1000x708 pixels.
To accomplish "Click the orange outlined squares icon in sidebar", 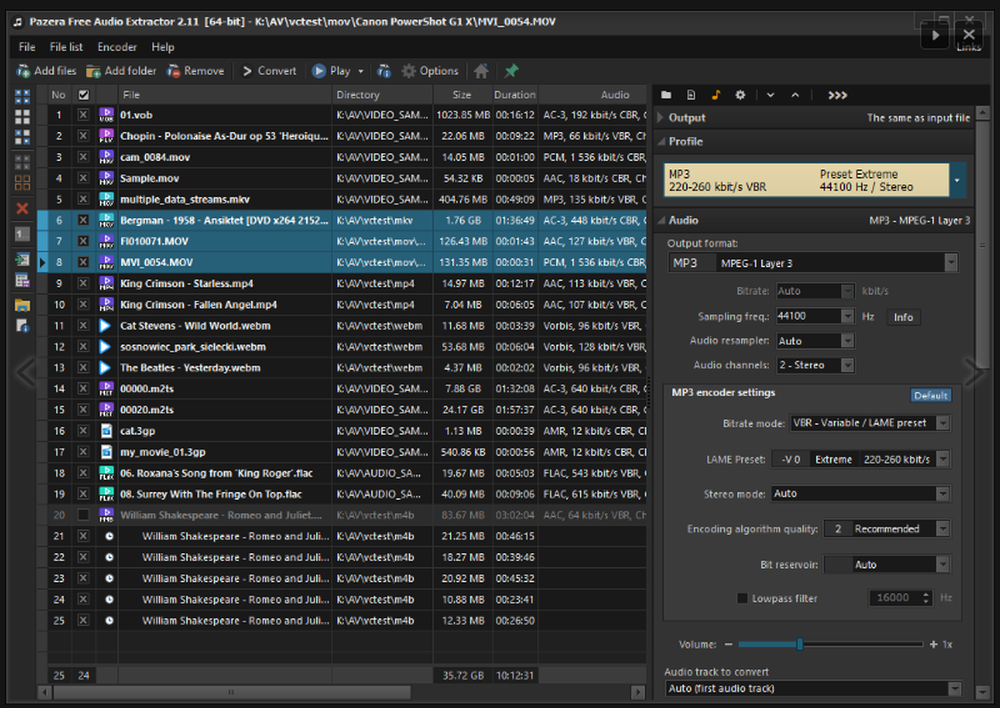I will click(22, 182).
